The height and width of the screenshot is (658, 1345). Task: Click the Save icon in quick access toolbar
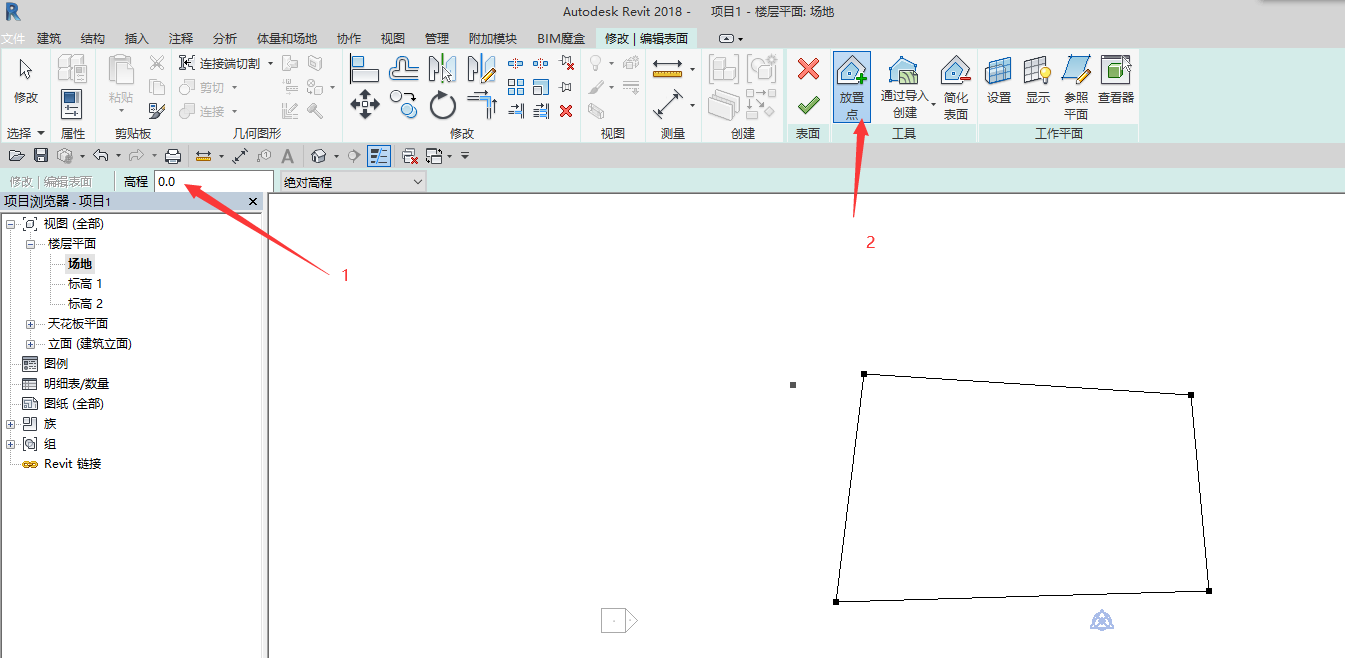coord(41,156)
